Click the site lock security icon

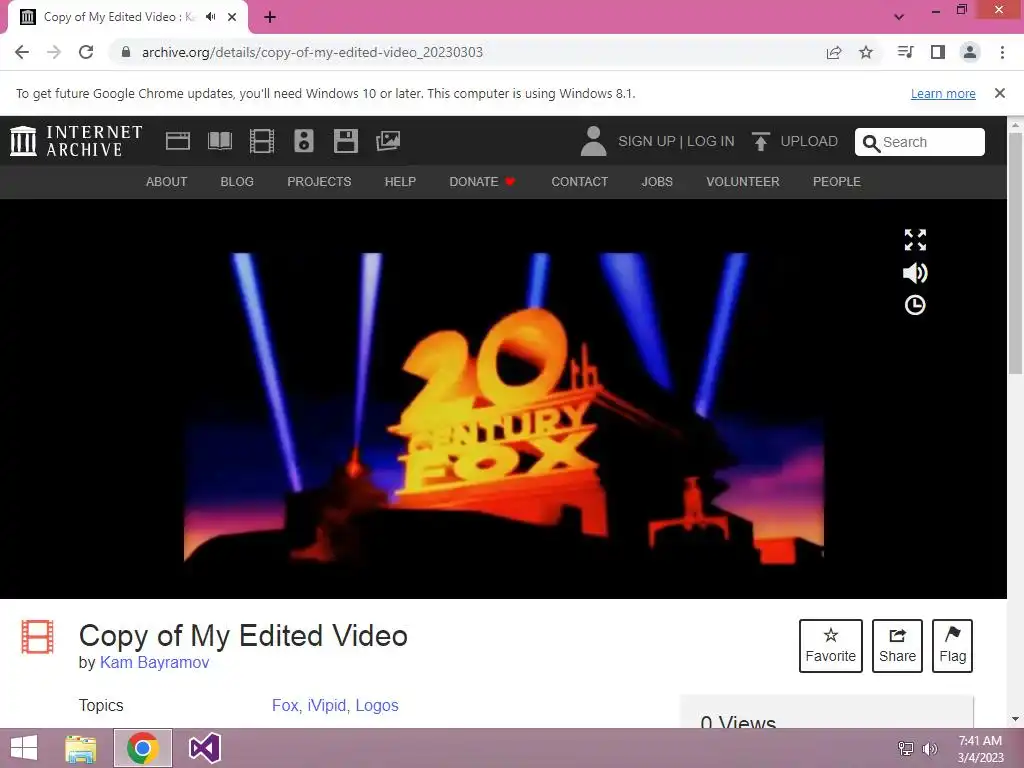tap(126, 52)
